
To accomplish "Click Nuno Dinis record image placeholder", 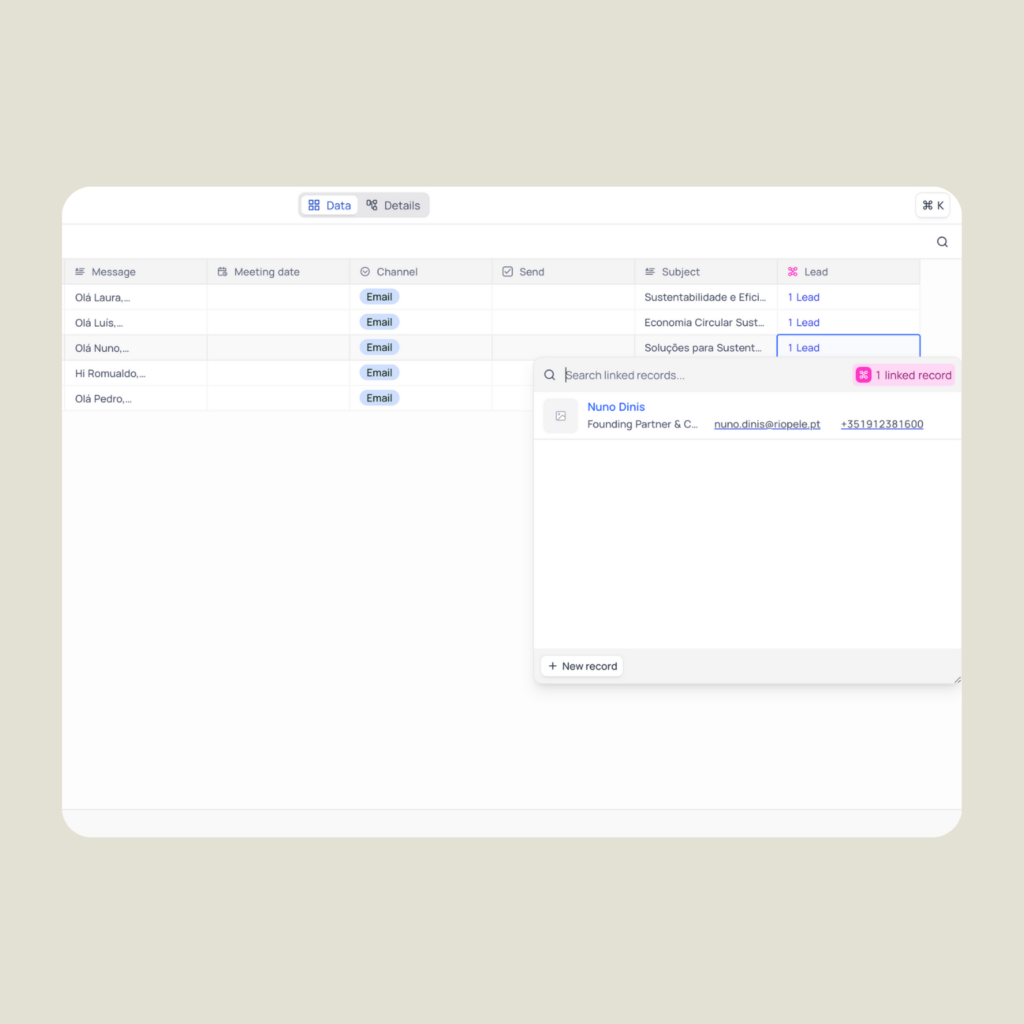I will click(560, 416).
